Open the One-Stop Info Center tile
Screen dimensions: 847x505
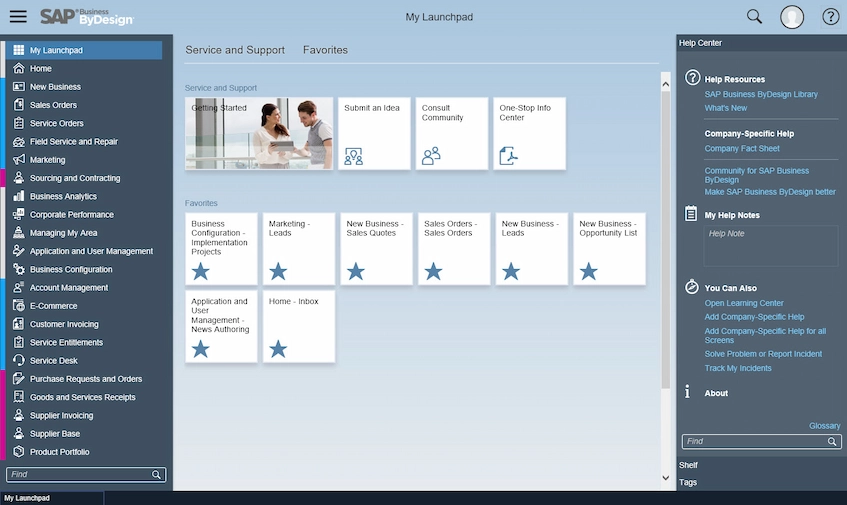[529, 133]
